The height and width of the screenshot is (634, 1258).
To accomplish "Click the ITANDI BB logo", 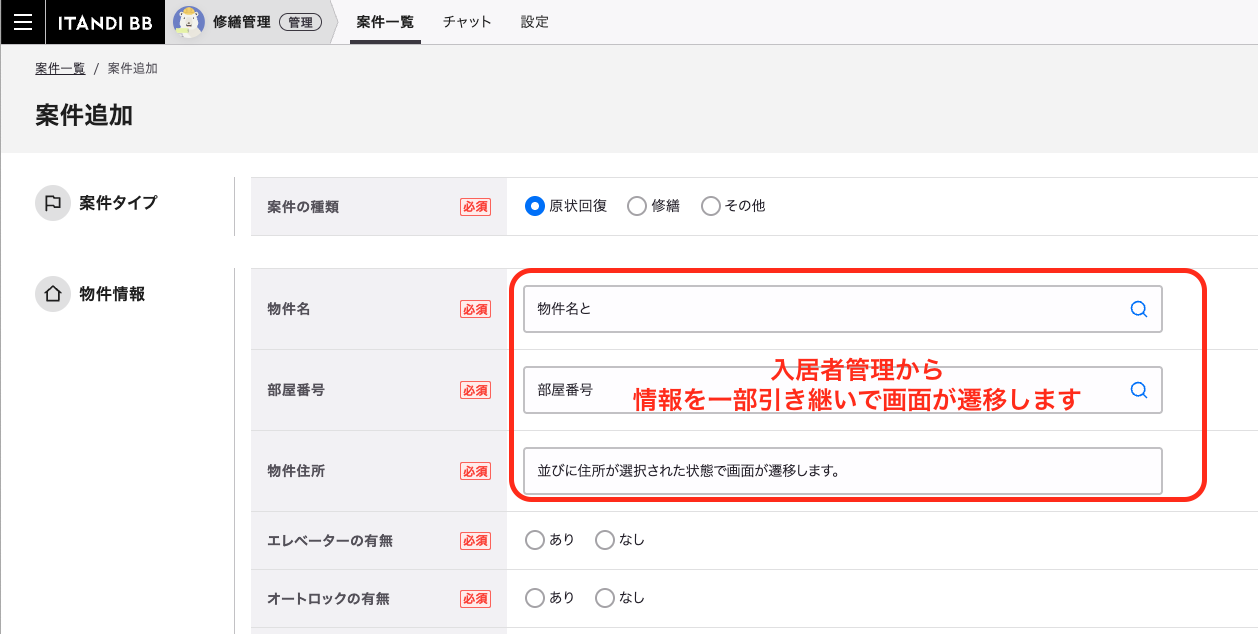I will tap(105, 22).
